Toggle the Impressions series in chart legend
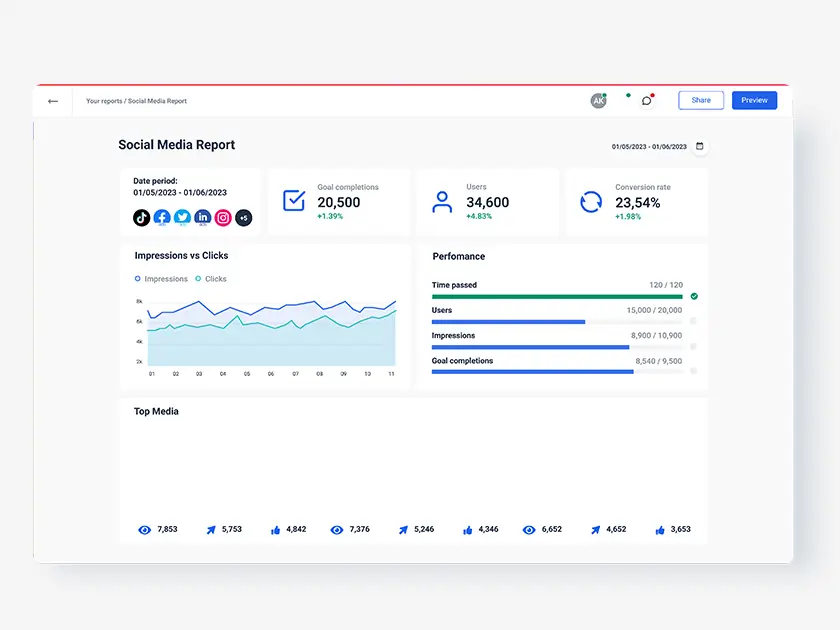This screenshot has width=840, height=630. (161, 279)
